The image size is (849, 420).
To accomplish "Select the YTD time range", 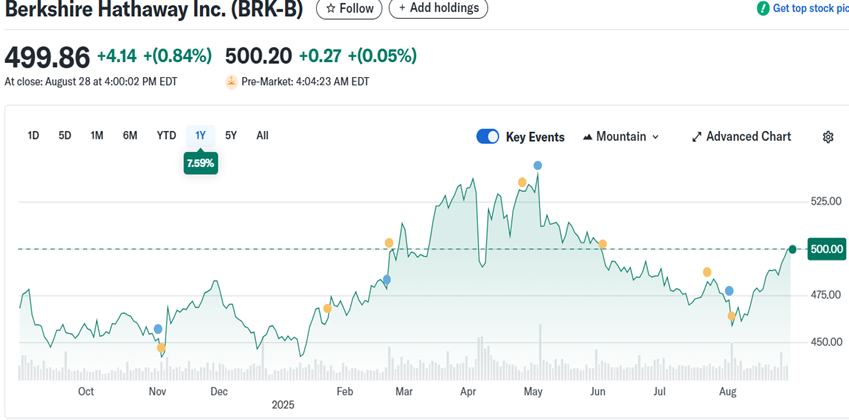I will pos(166,135).
